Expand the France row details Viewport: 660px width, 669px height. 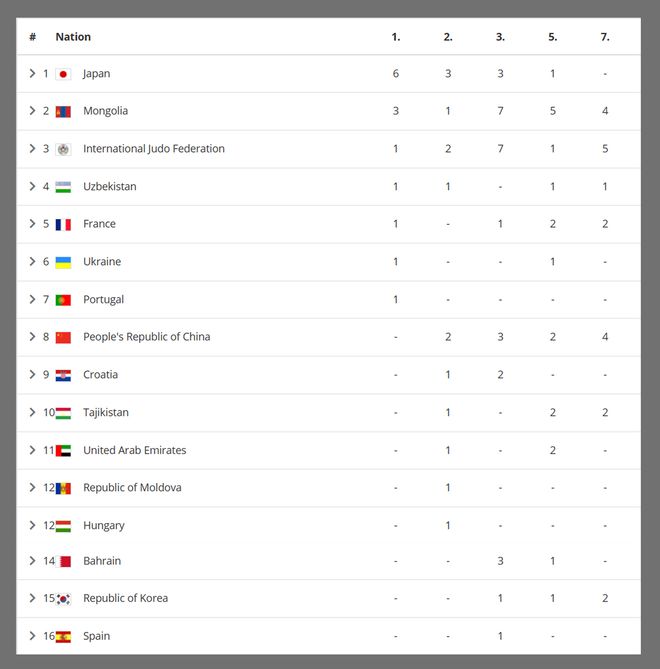(32, 224)
